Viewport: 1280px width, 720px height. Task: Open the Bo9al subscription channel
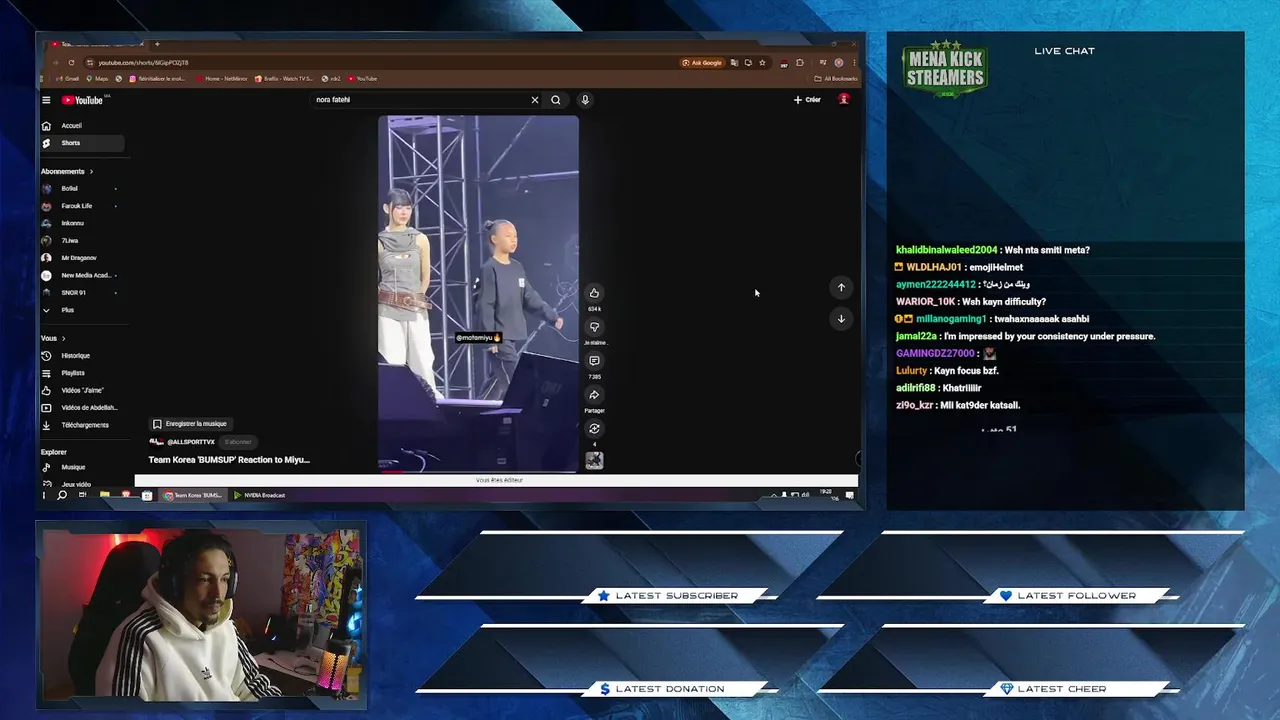point(82,188)
